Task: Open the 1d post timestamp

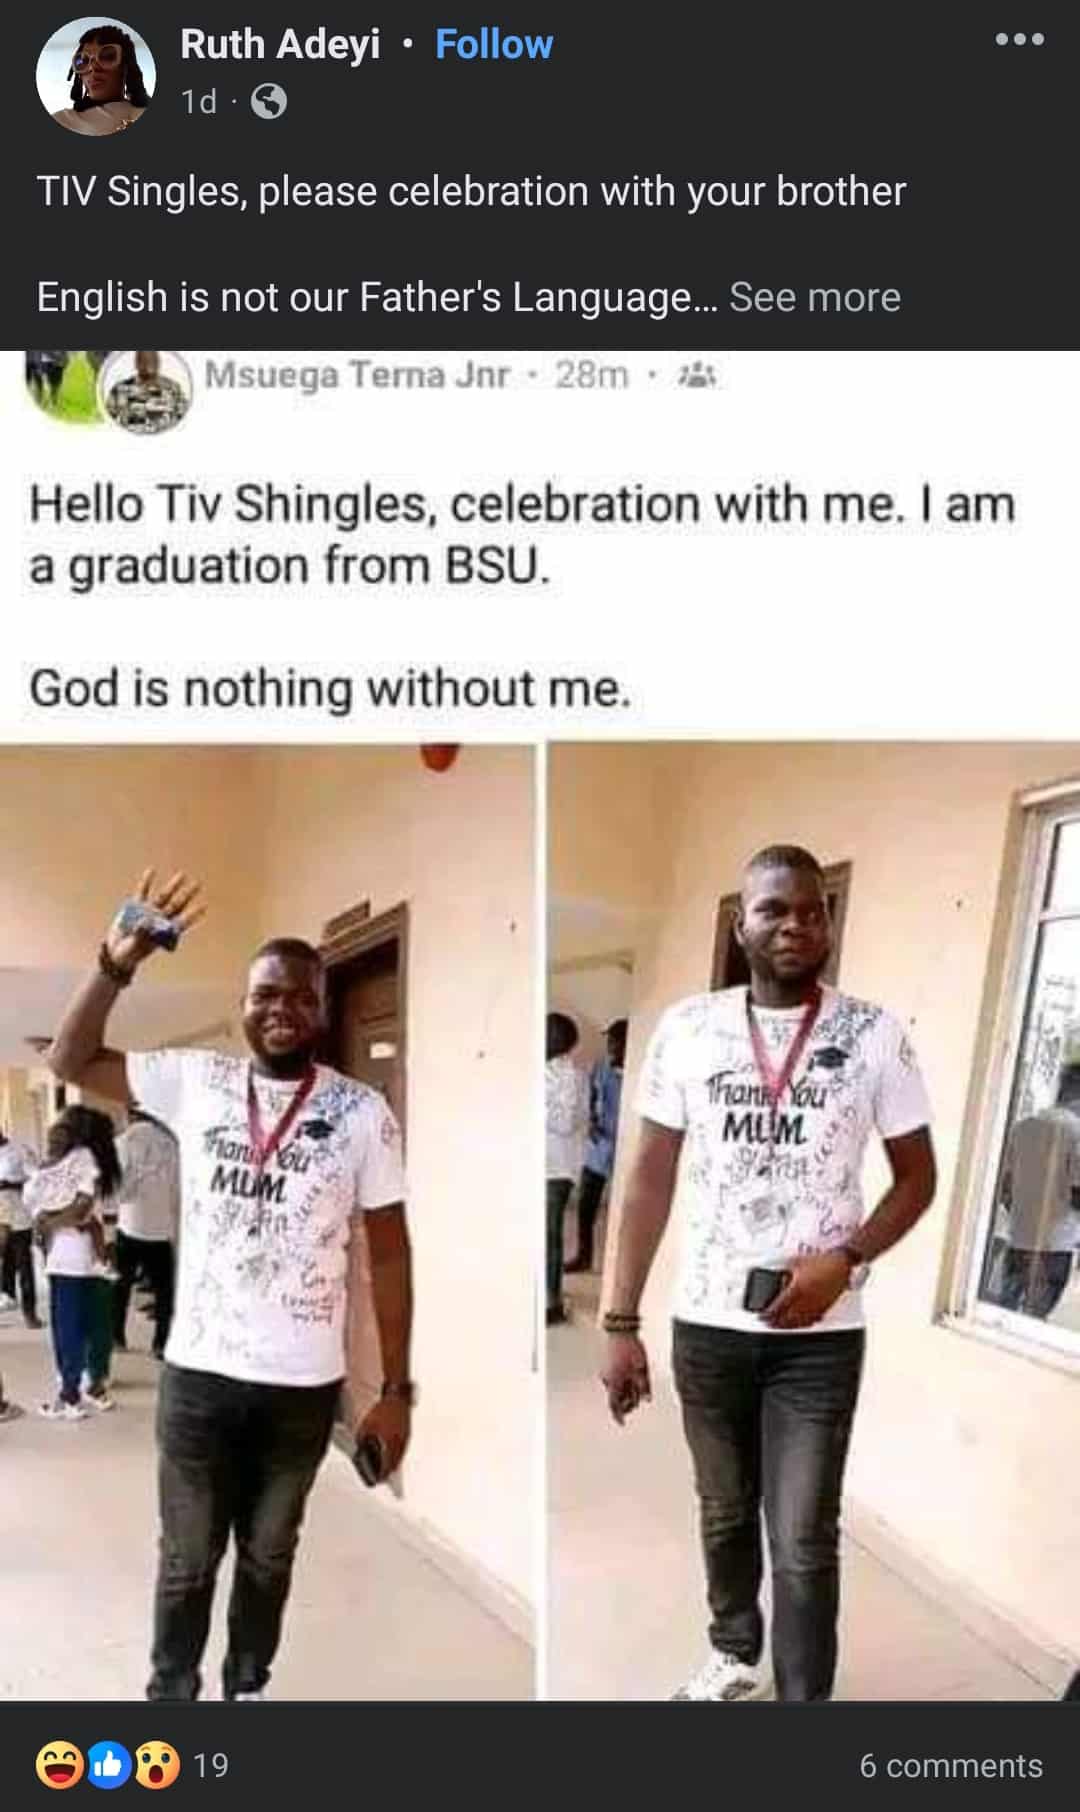Action: (199, 102)
